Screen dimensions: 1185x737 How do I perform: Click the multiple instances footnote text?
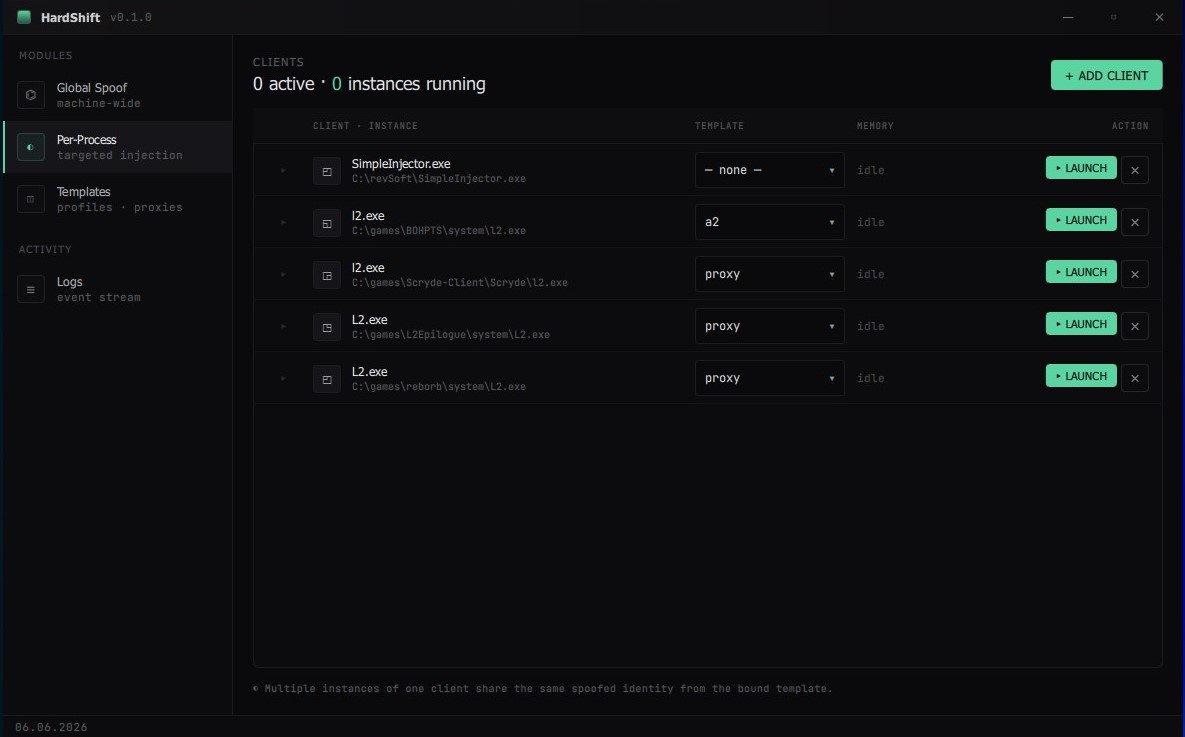point(542,689)
